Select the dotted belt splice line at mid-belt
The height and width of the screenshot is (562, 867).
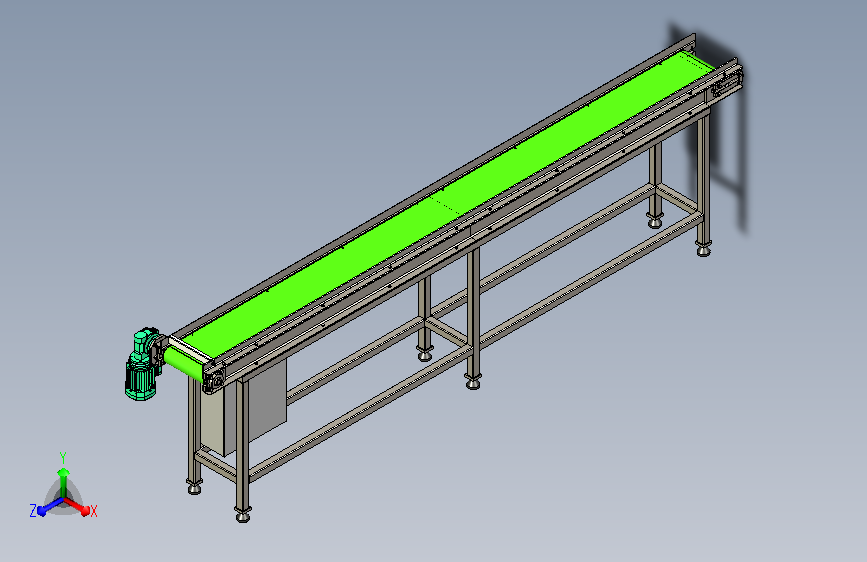click(x=446, y=203)
